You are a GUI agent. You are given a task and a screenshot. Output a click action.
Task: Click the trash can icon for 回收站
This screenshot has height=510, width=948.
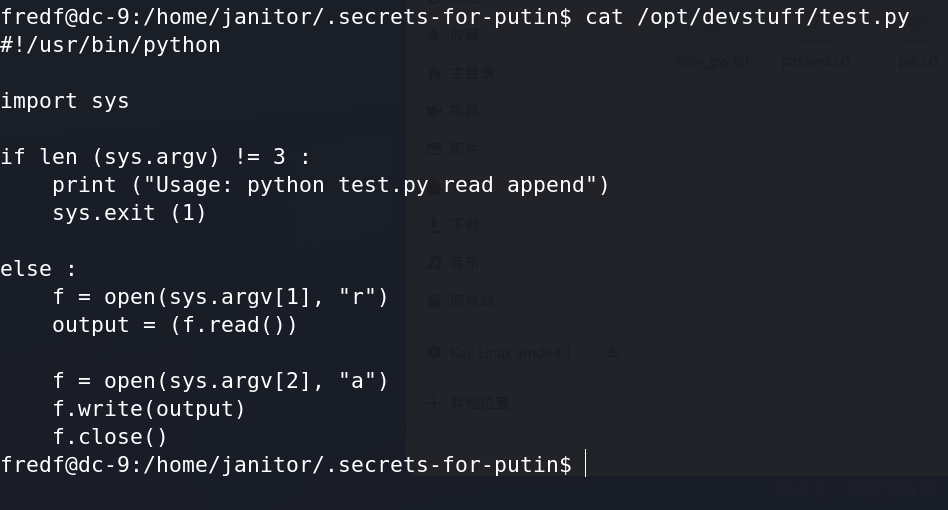(434, 300)
